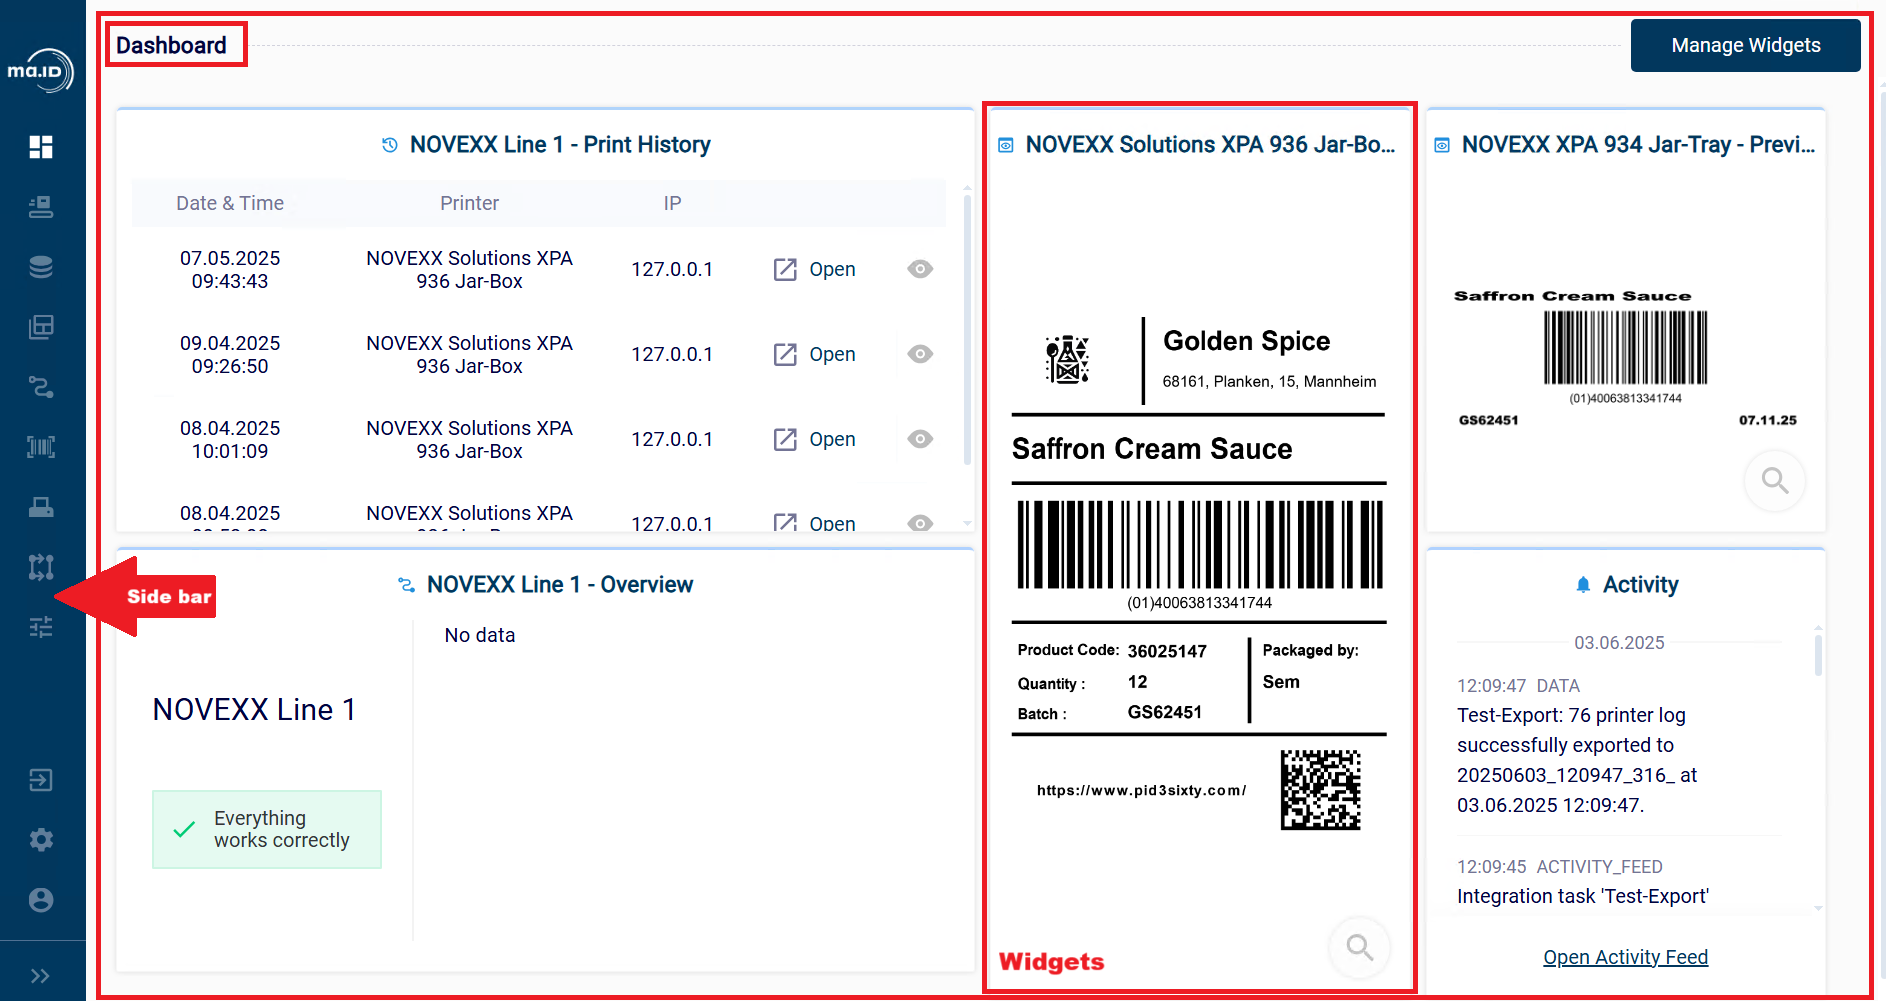Click the Dashboard page heading
This screenshot has height=1001, width=1886.
click(x=171, y=45)
